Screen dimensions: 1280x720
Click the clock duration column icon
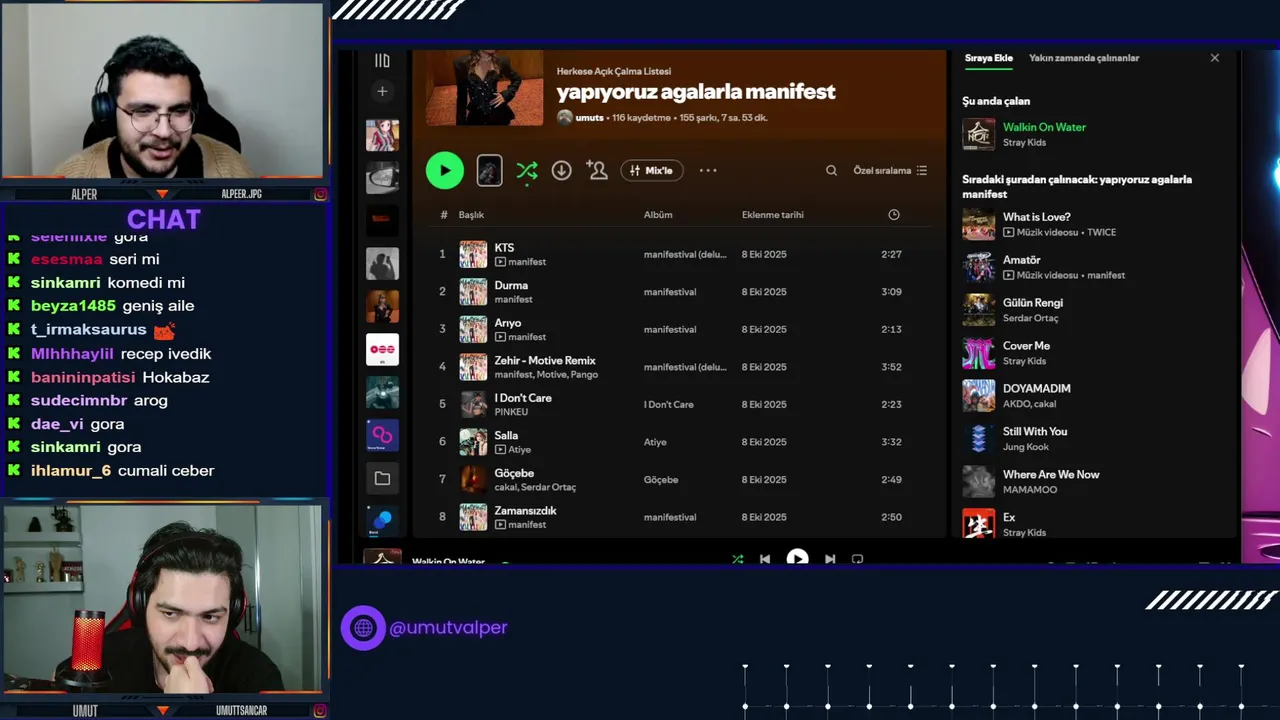click(x=894, y=215)
